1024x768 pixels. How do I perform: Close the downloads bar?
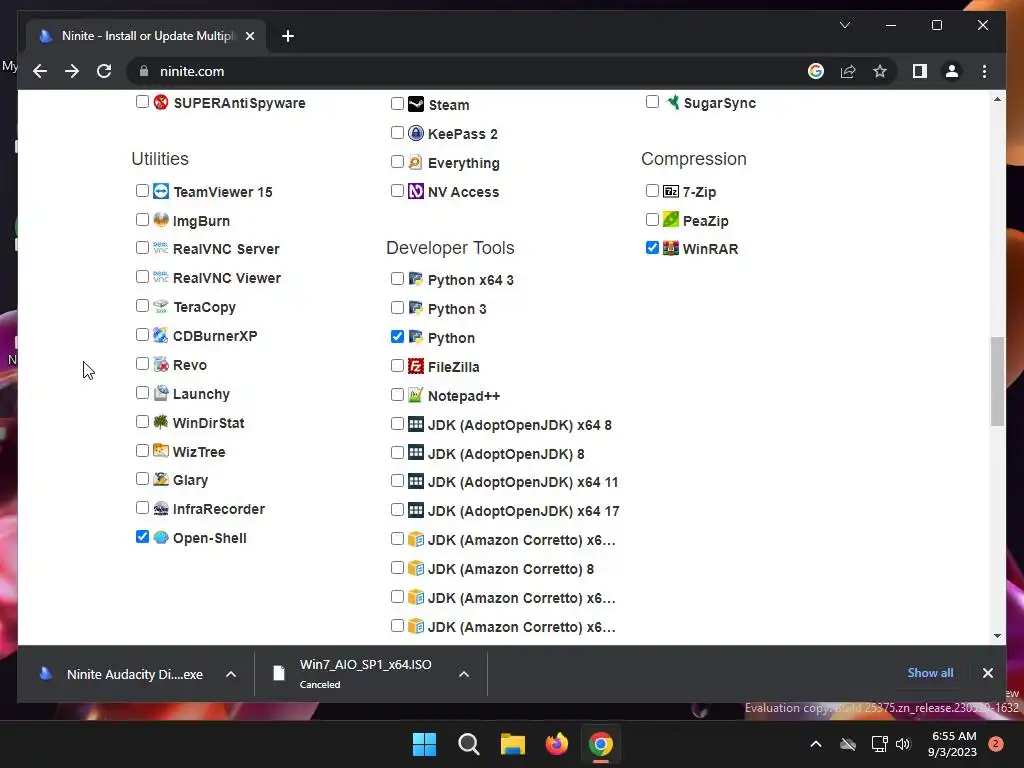tap(987, 673)
